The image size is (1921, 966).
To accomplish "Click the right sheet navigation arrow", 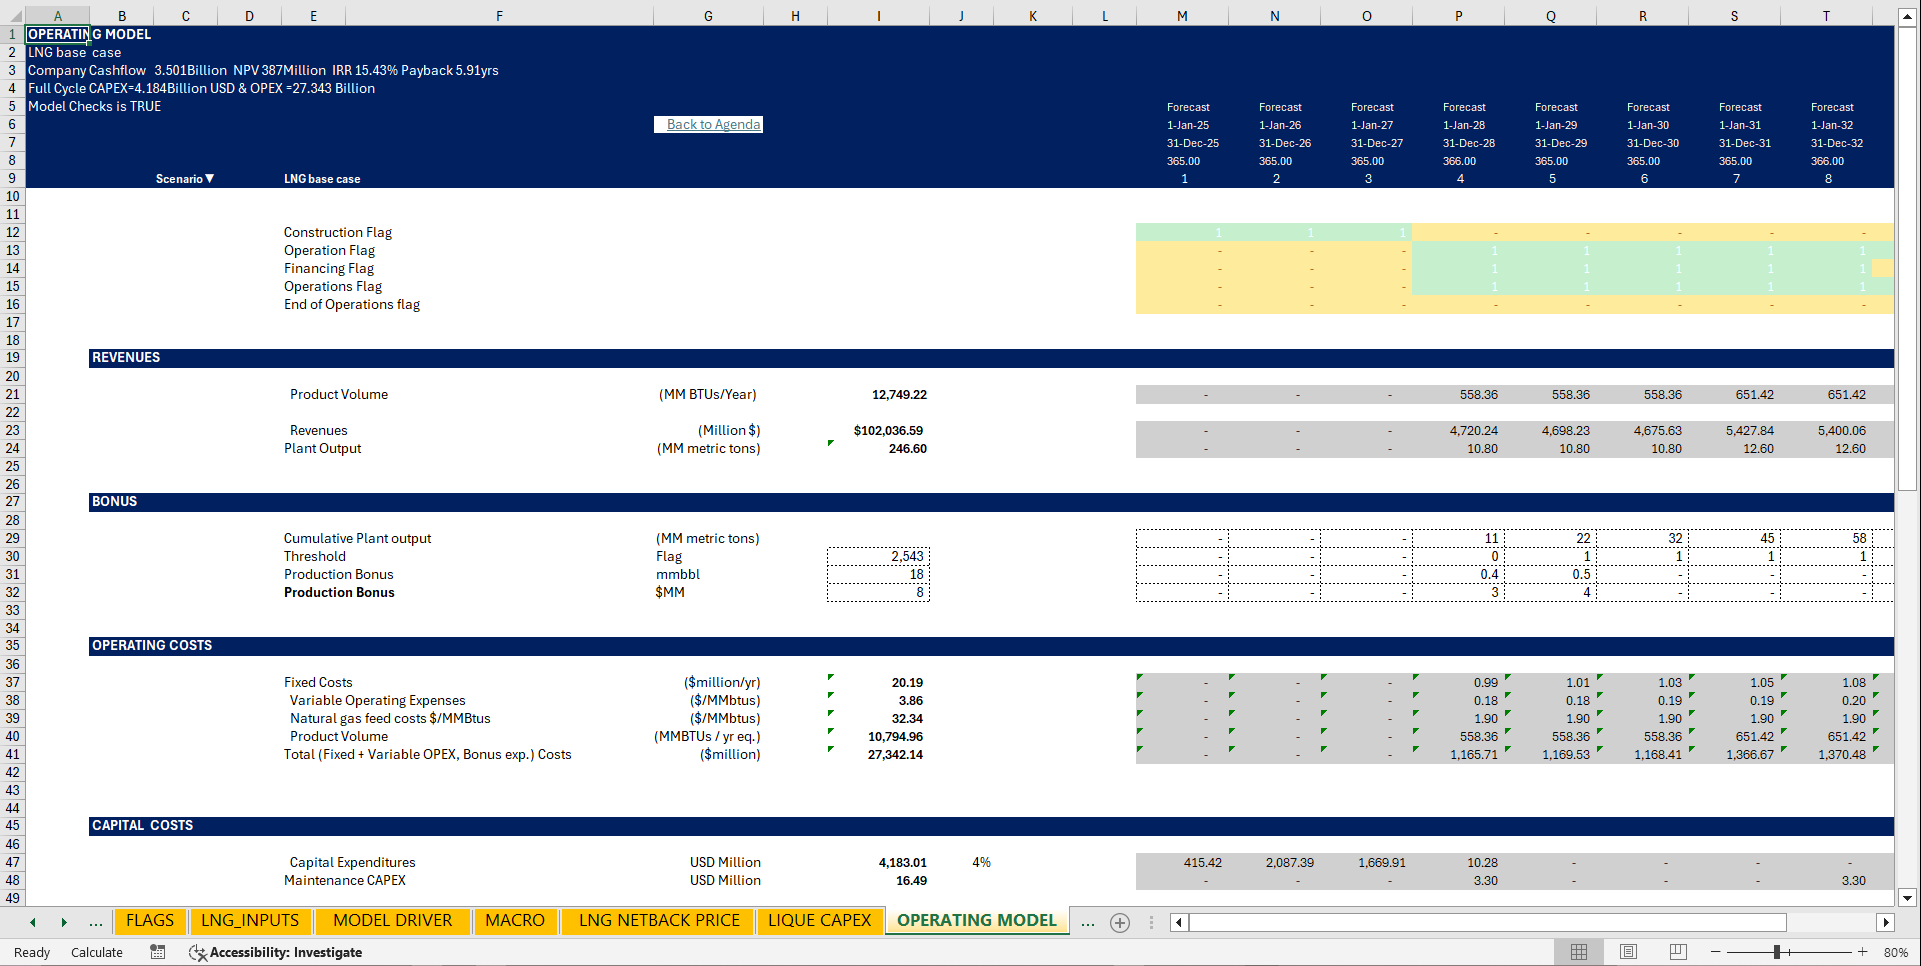I will click(64, 921).
